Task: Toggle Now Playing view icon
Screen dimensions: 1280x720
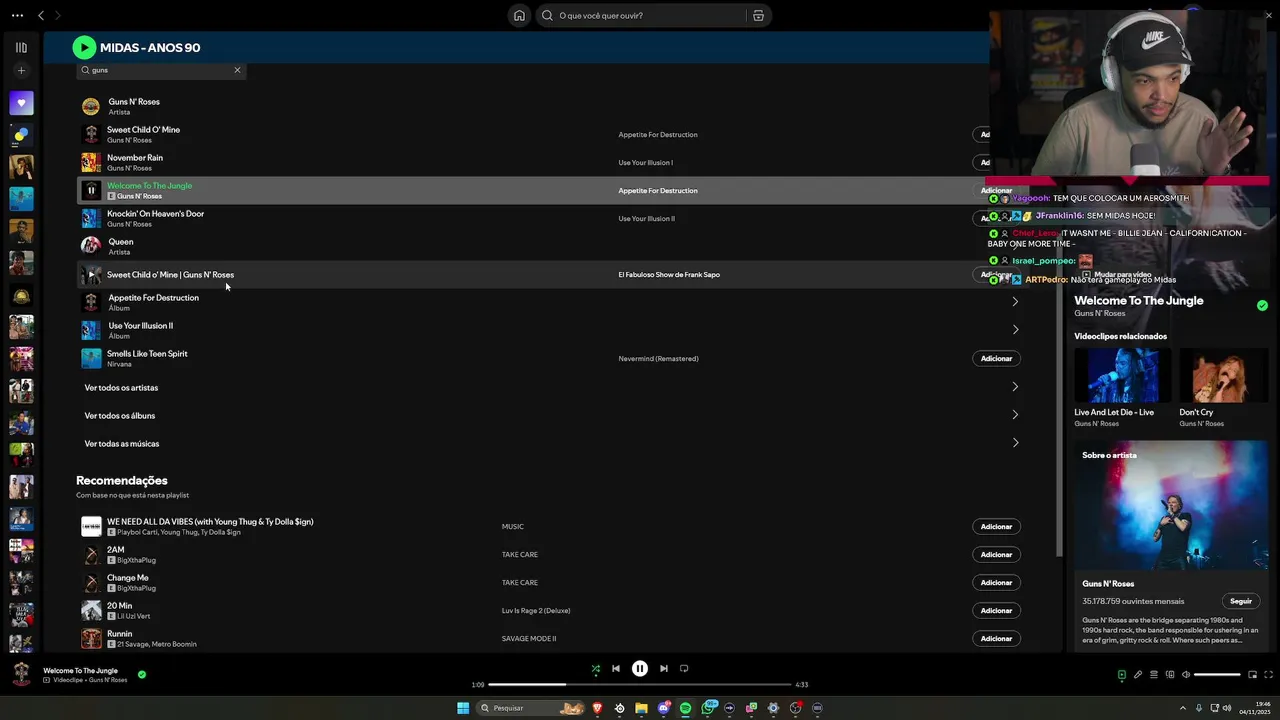Action: click(1121, 675)
